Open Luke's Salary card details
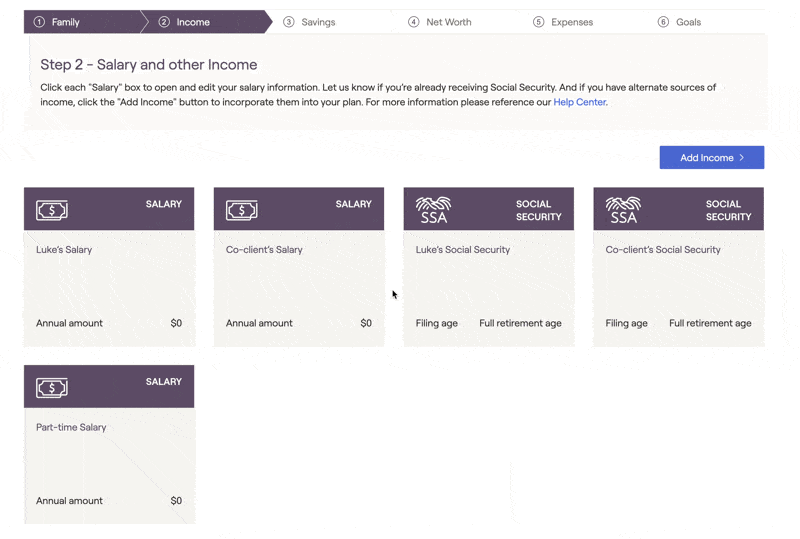The image size is (800, 539). [x=109, y=267]
